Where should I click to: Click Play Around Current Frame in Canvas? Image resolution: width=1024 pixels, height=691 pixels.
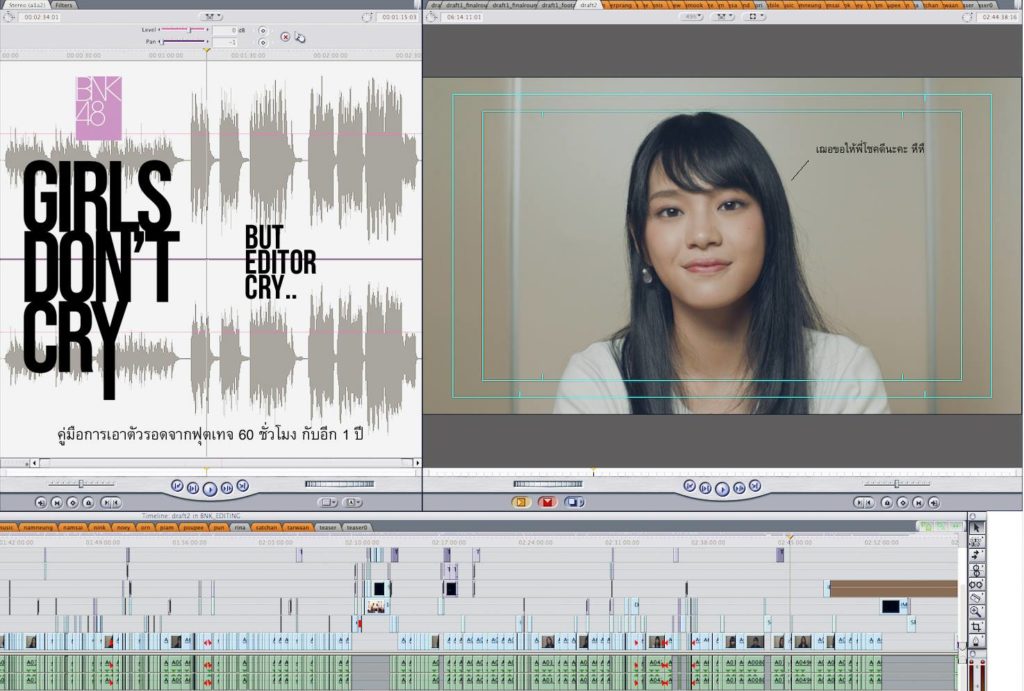point(739,488)
